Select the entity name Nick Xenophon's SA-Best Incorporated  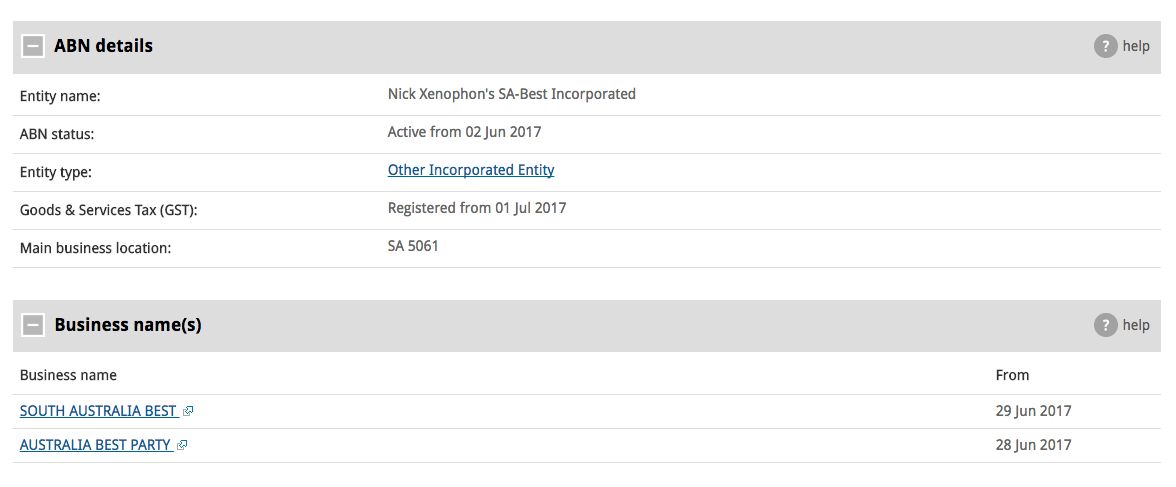coord(512,95)
